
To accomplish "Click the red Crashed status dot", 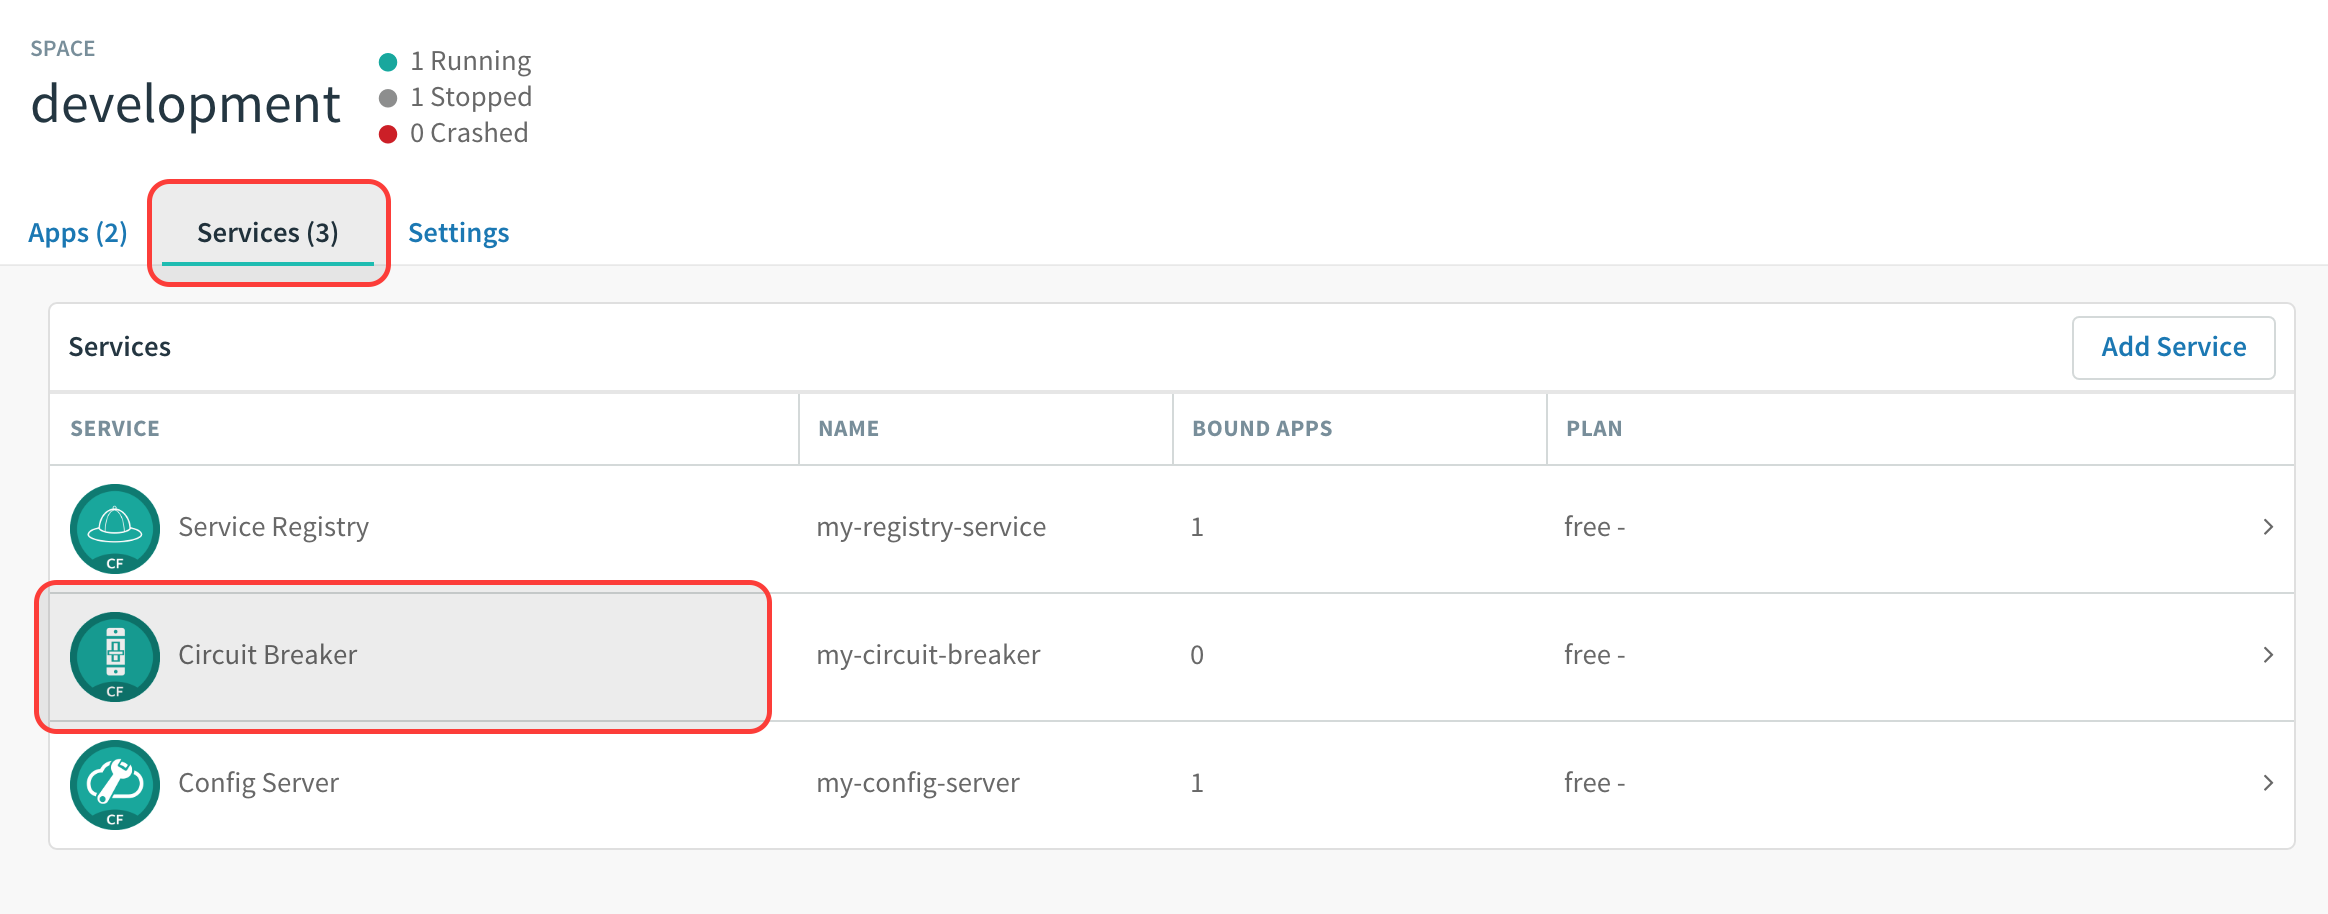I will pyautogui.click(x=388, y=134).
